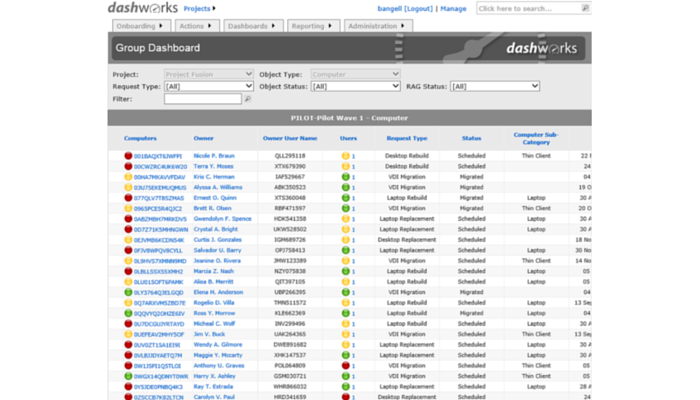Click amber users icon in Nicole P. Braun row

point(346,156)
